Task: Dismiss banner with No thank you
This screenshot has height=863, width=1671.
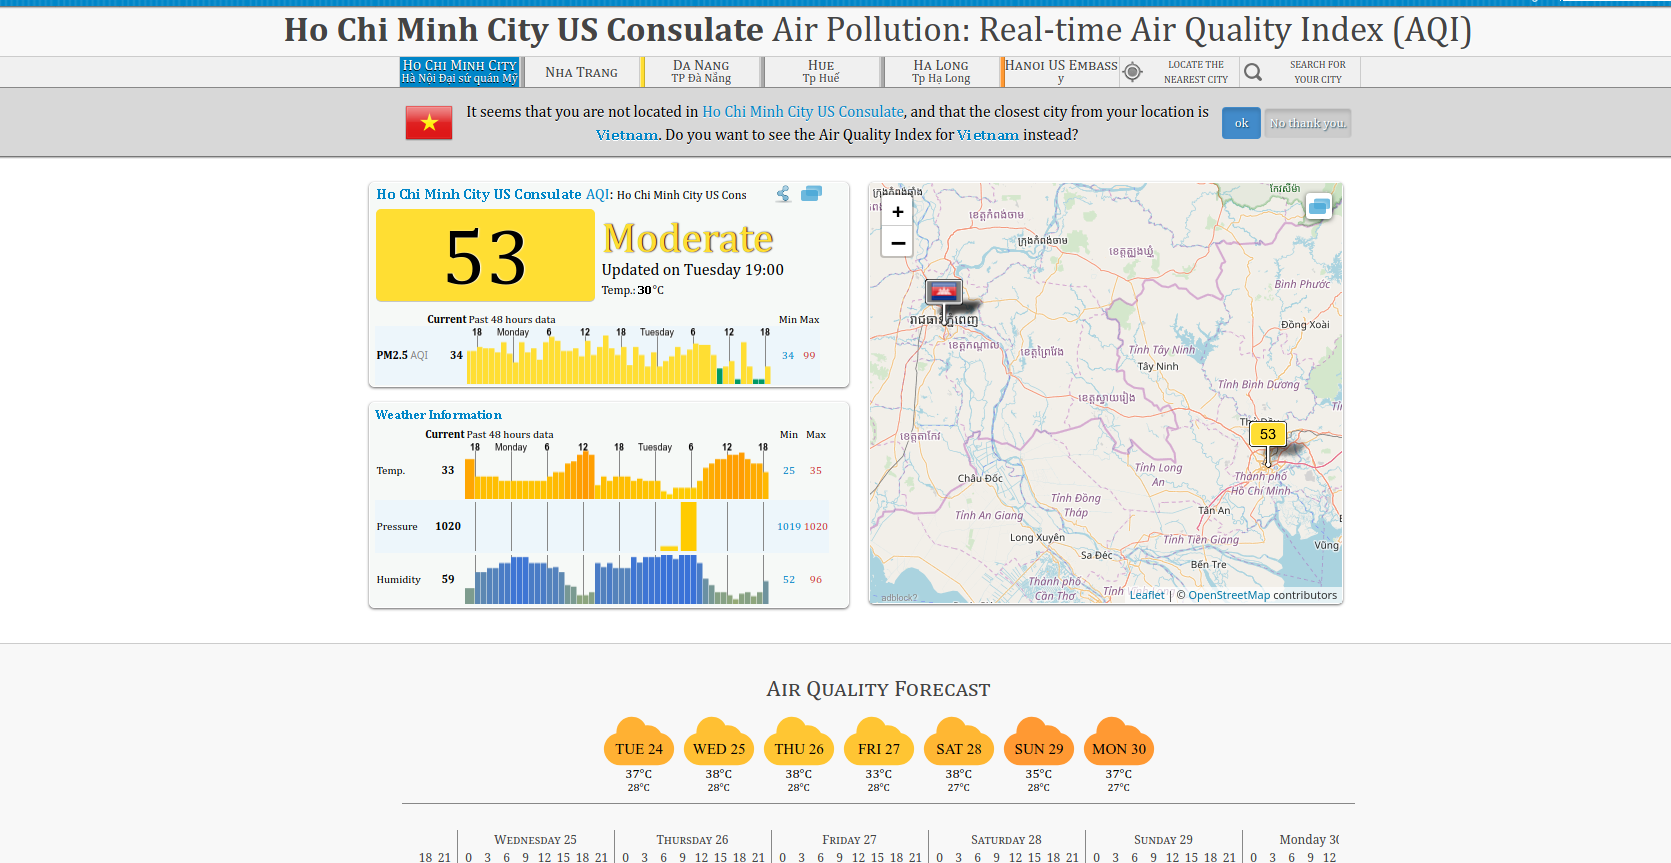Action: pyautogui.click(x=1307, y=123)
